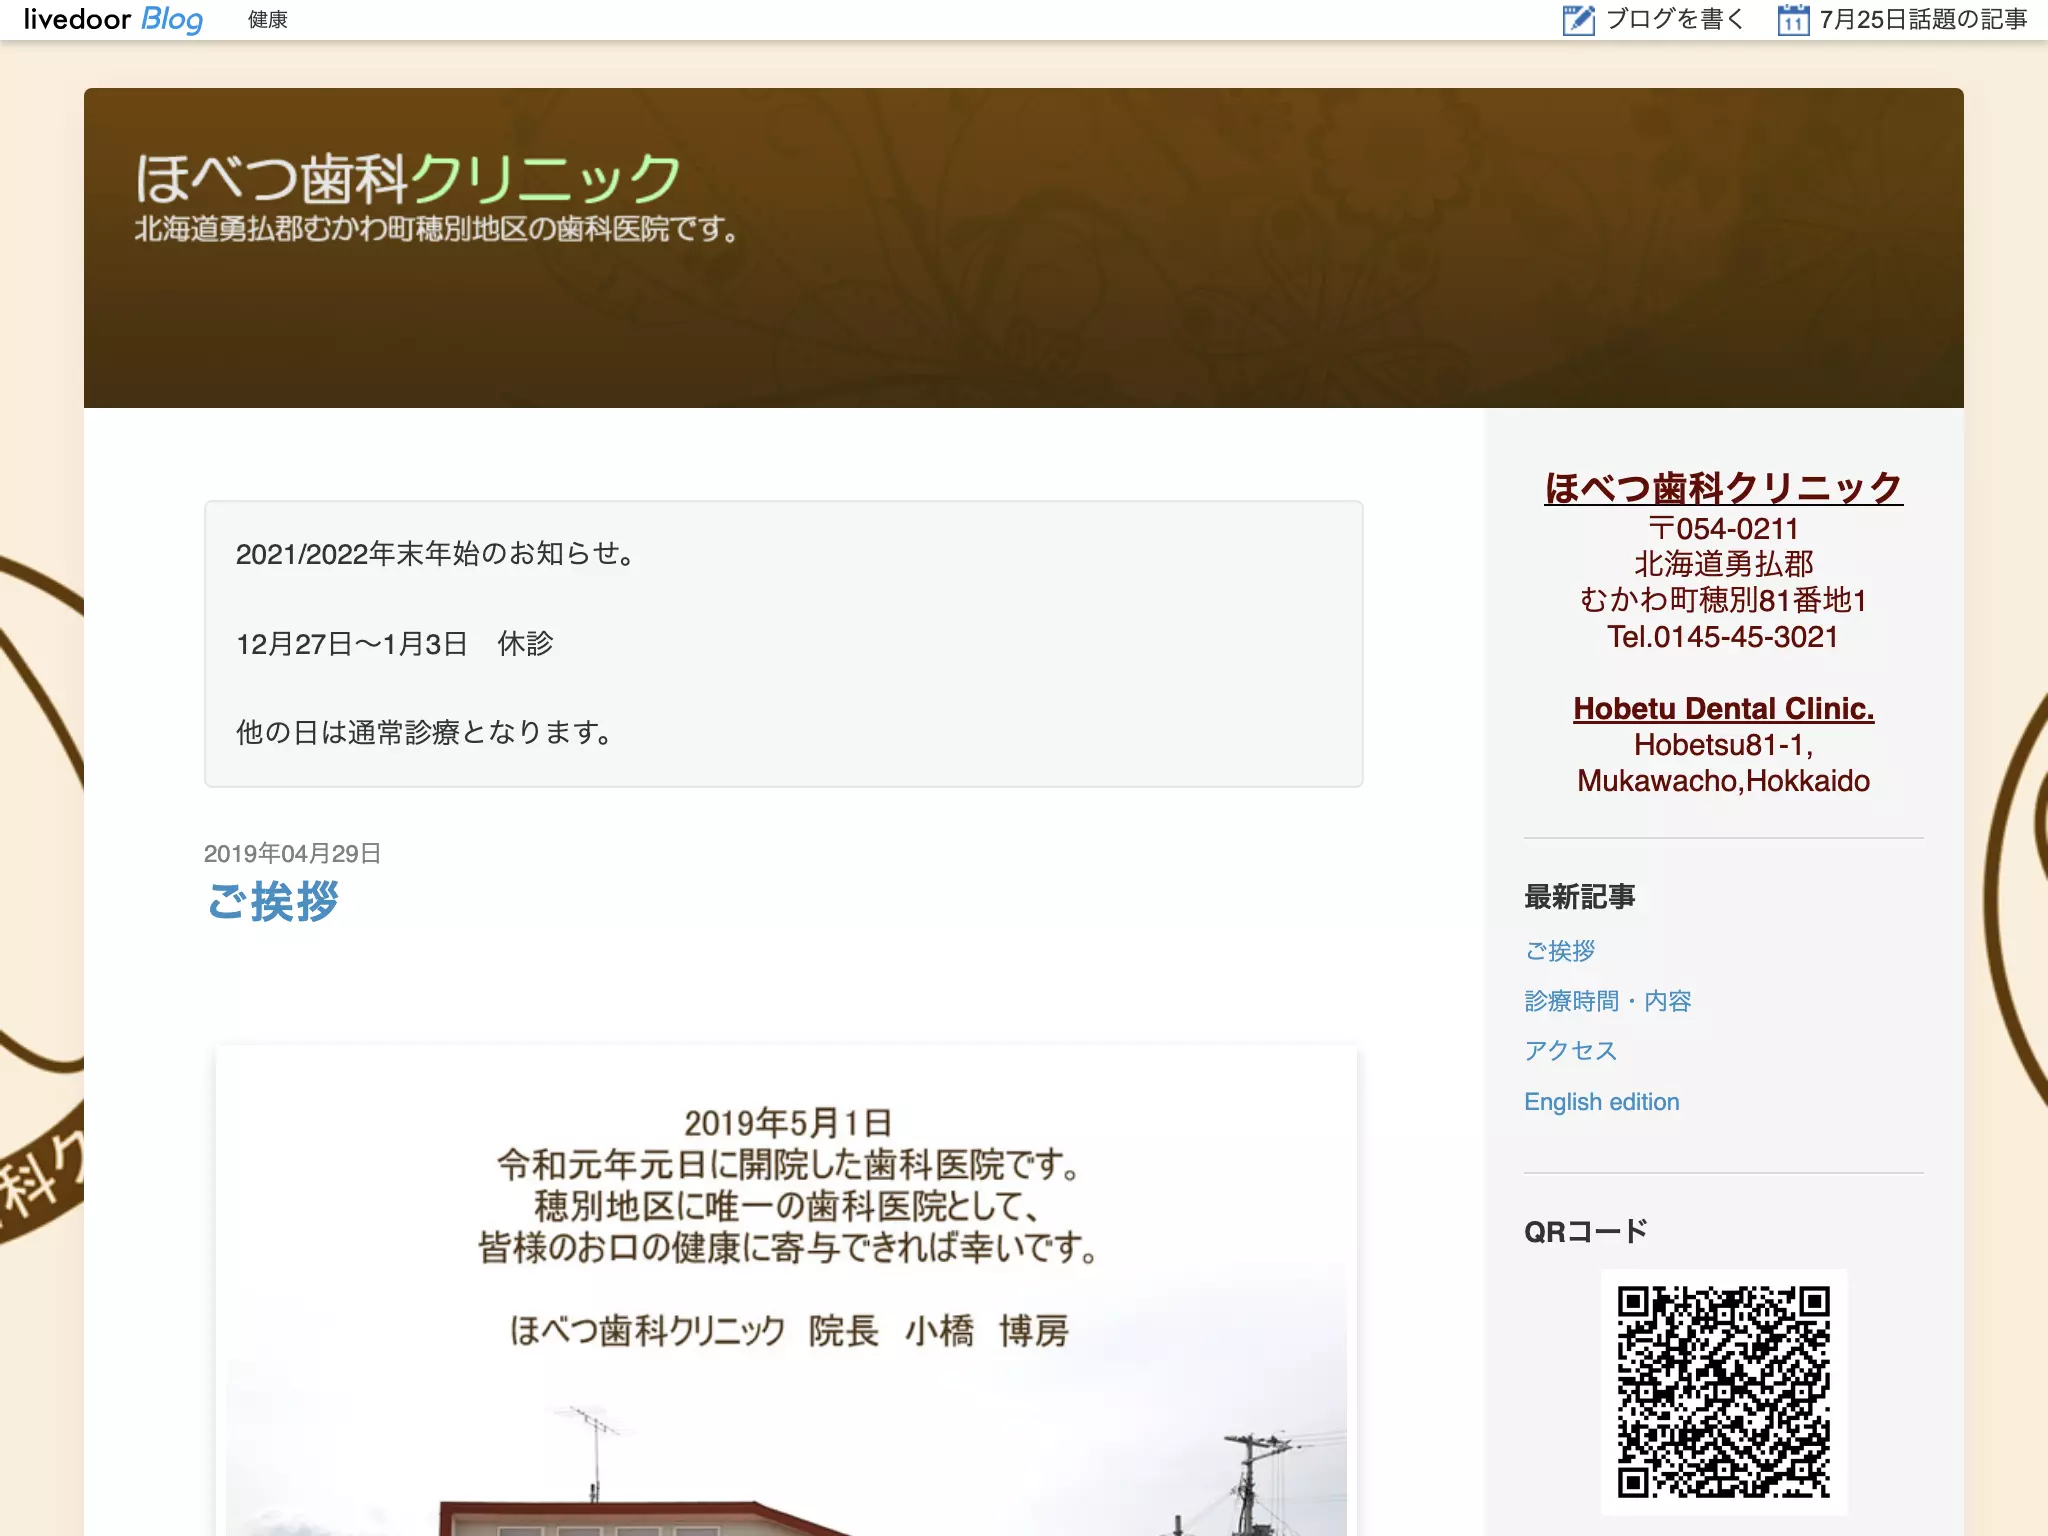Click the calendar icon in top bar
This screenshot has height=1536, width=2048.
pos(1793,20)
